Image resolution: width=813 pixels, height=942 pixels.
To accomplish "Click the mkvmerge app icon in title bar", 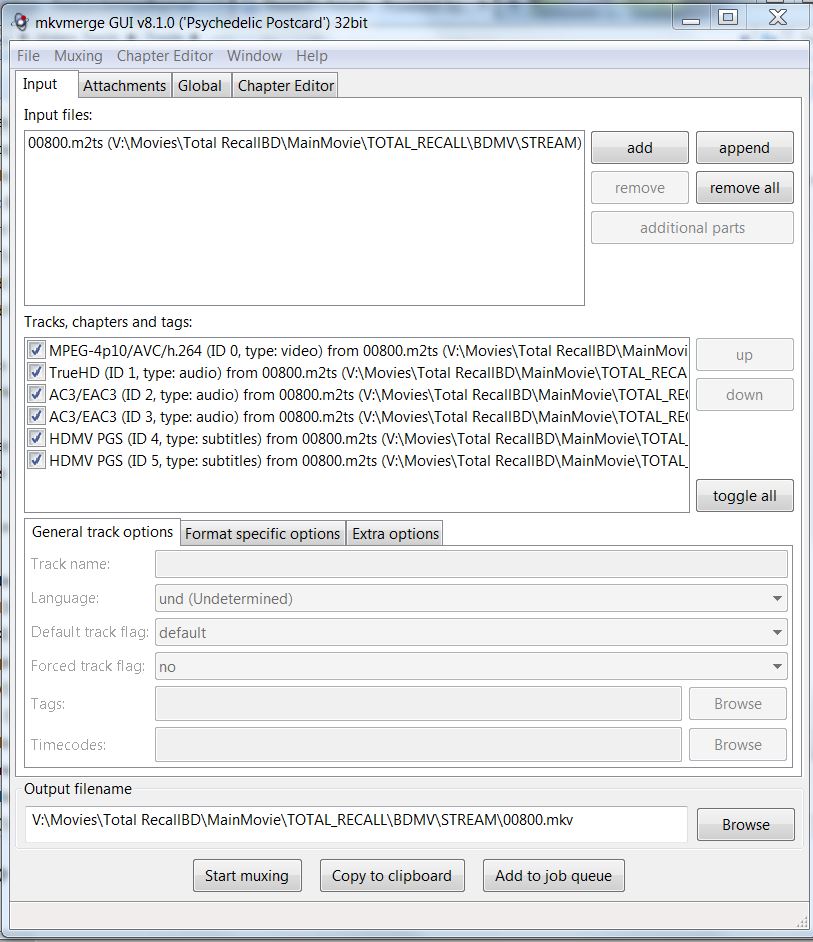I will (x=21, y=22).
